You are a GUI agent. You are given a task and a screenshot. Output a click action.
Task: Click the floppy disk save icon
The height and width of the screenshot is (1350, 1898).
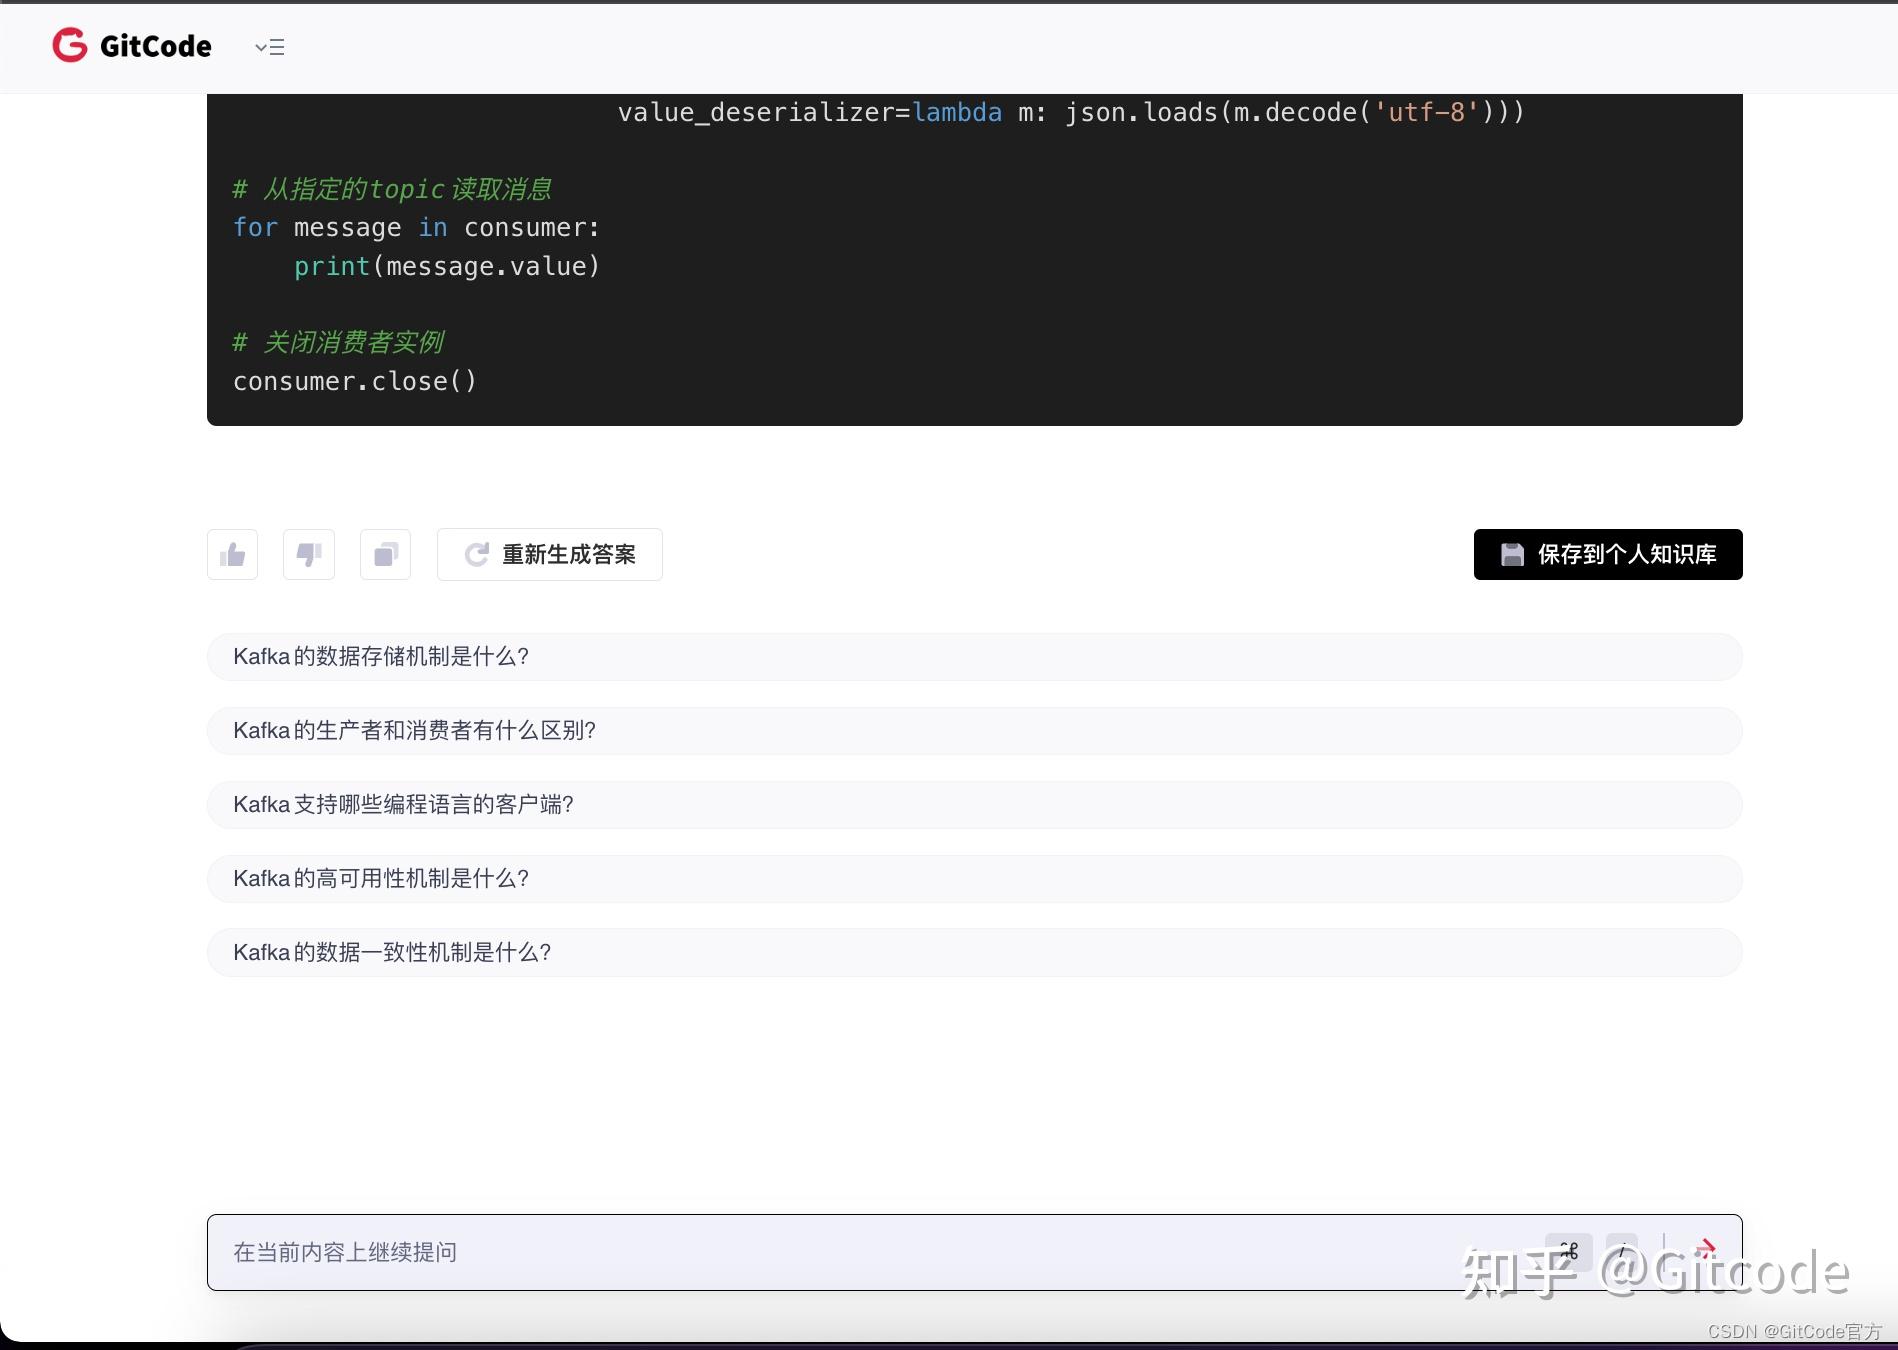(1512, 554)
